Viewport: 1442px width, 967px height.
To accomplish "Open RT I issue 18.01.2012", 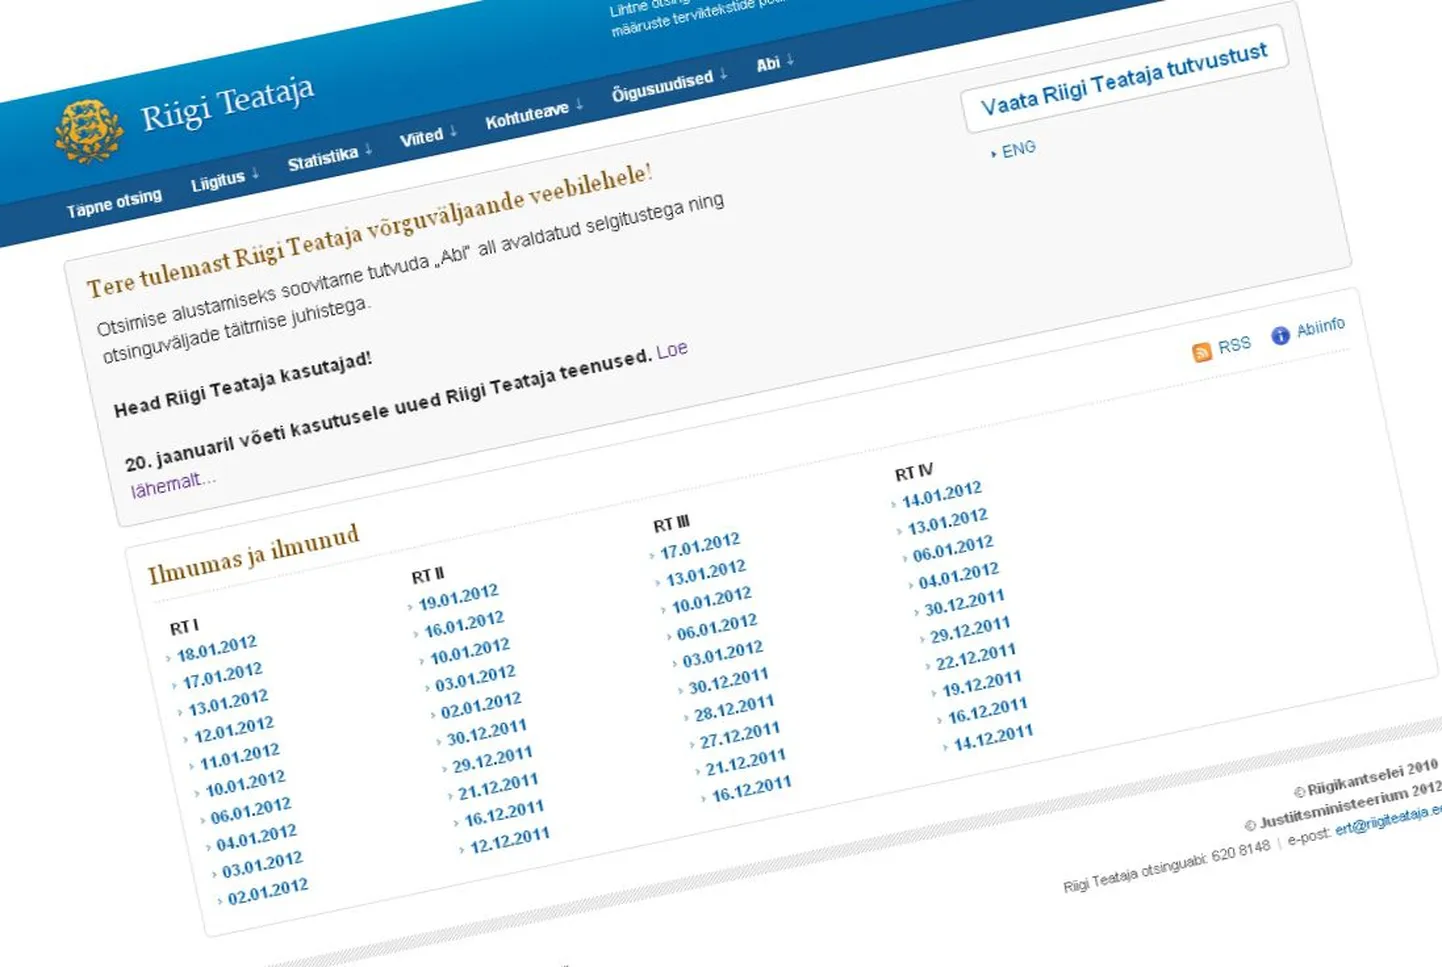I will coord(216,648).
